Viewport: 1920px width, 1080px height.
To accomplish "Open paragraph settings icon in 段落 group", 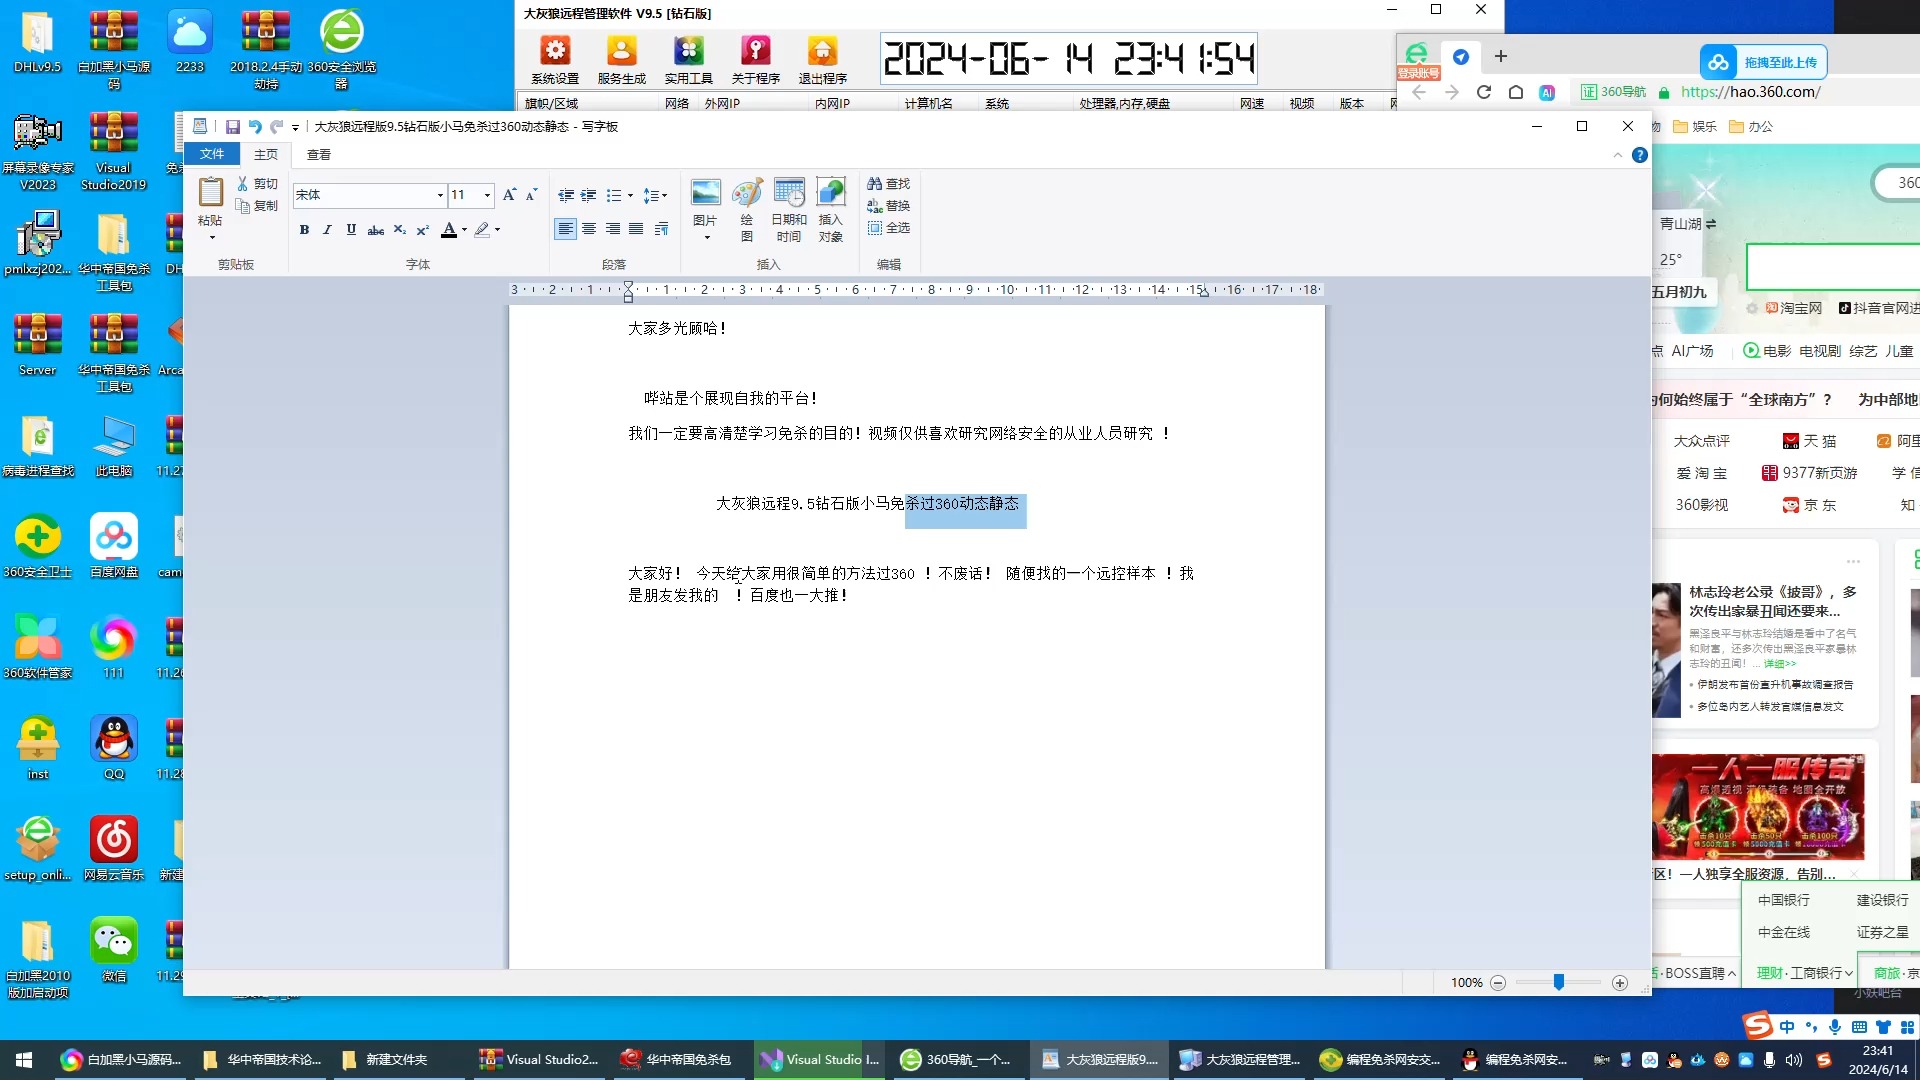I will [x=661, y=229].
